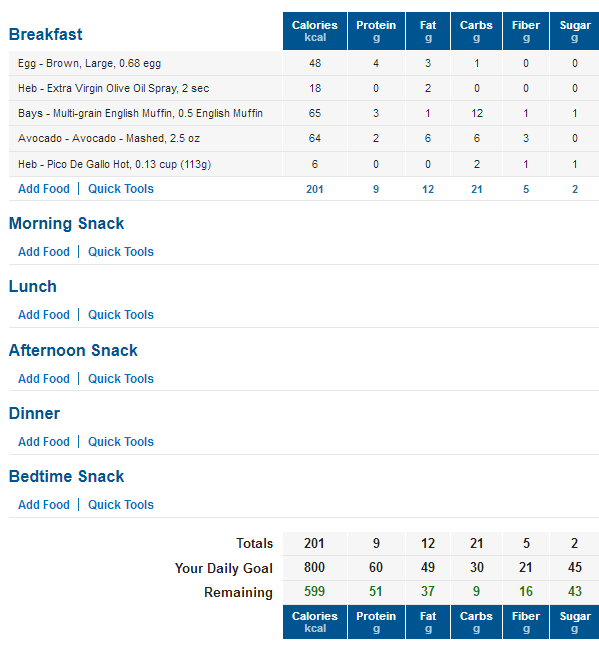599x652 pixels.
Task: Open Quick Tools under Morning Snack
Action: pyautogui.click(x=121, y=252)
